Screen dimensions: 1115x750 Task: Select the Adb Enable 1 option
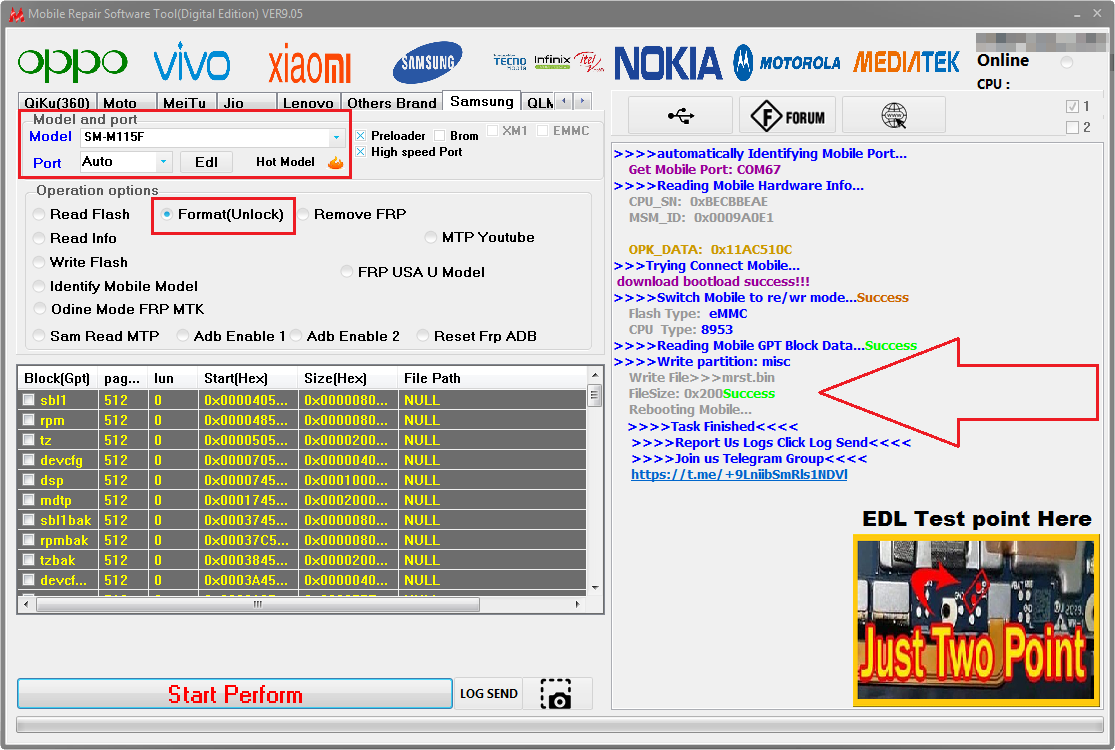(231, 336)
